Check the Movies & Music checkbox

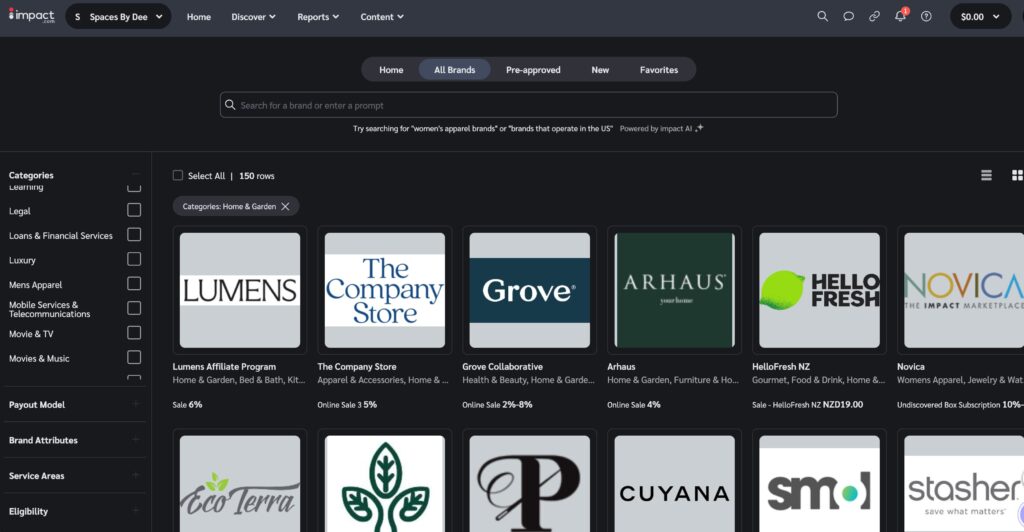134,357
